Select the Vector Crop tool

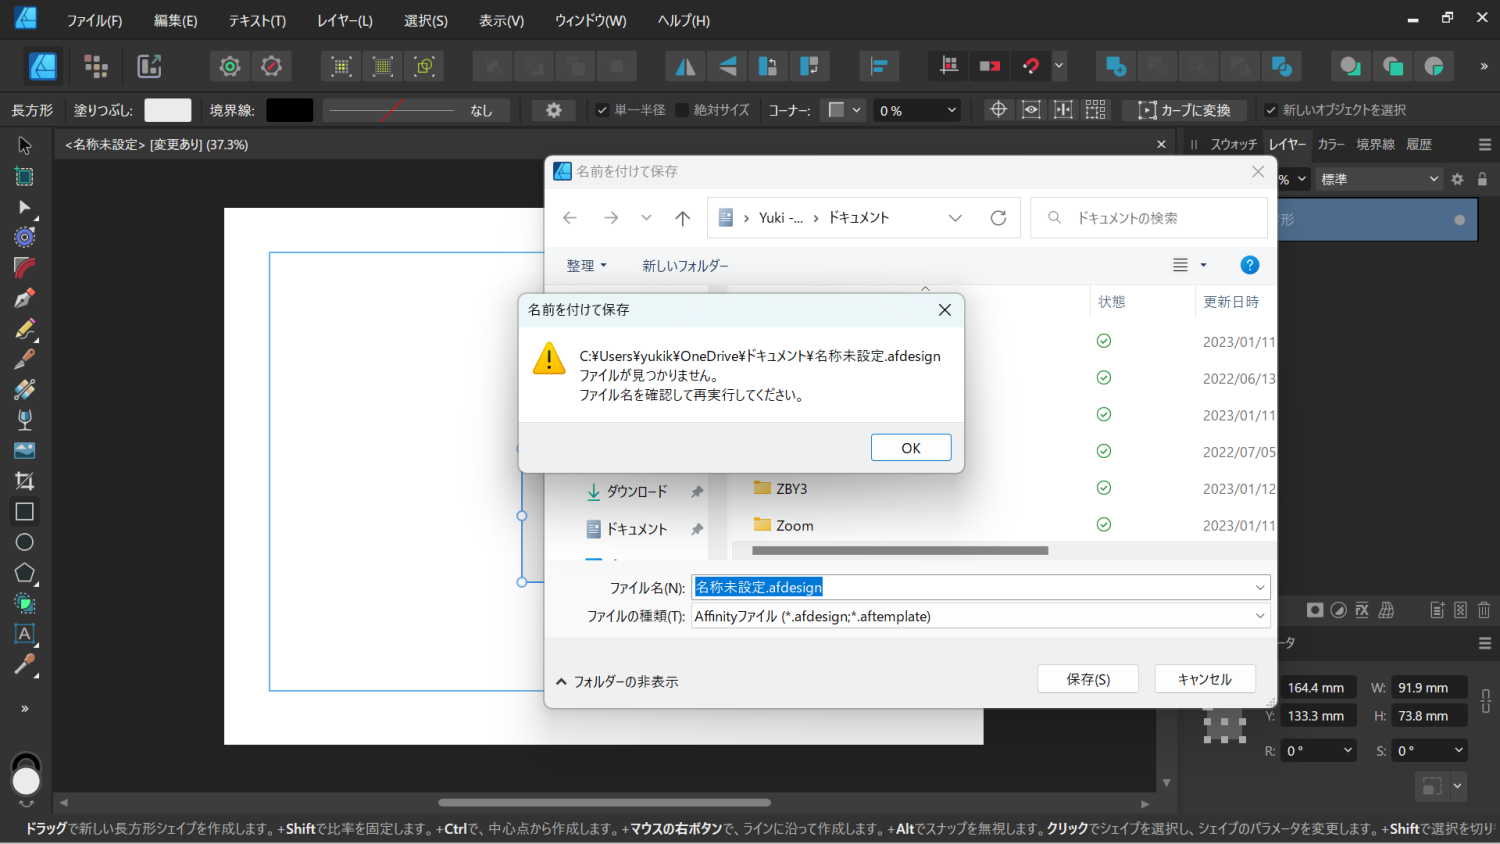pos(25,480)
